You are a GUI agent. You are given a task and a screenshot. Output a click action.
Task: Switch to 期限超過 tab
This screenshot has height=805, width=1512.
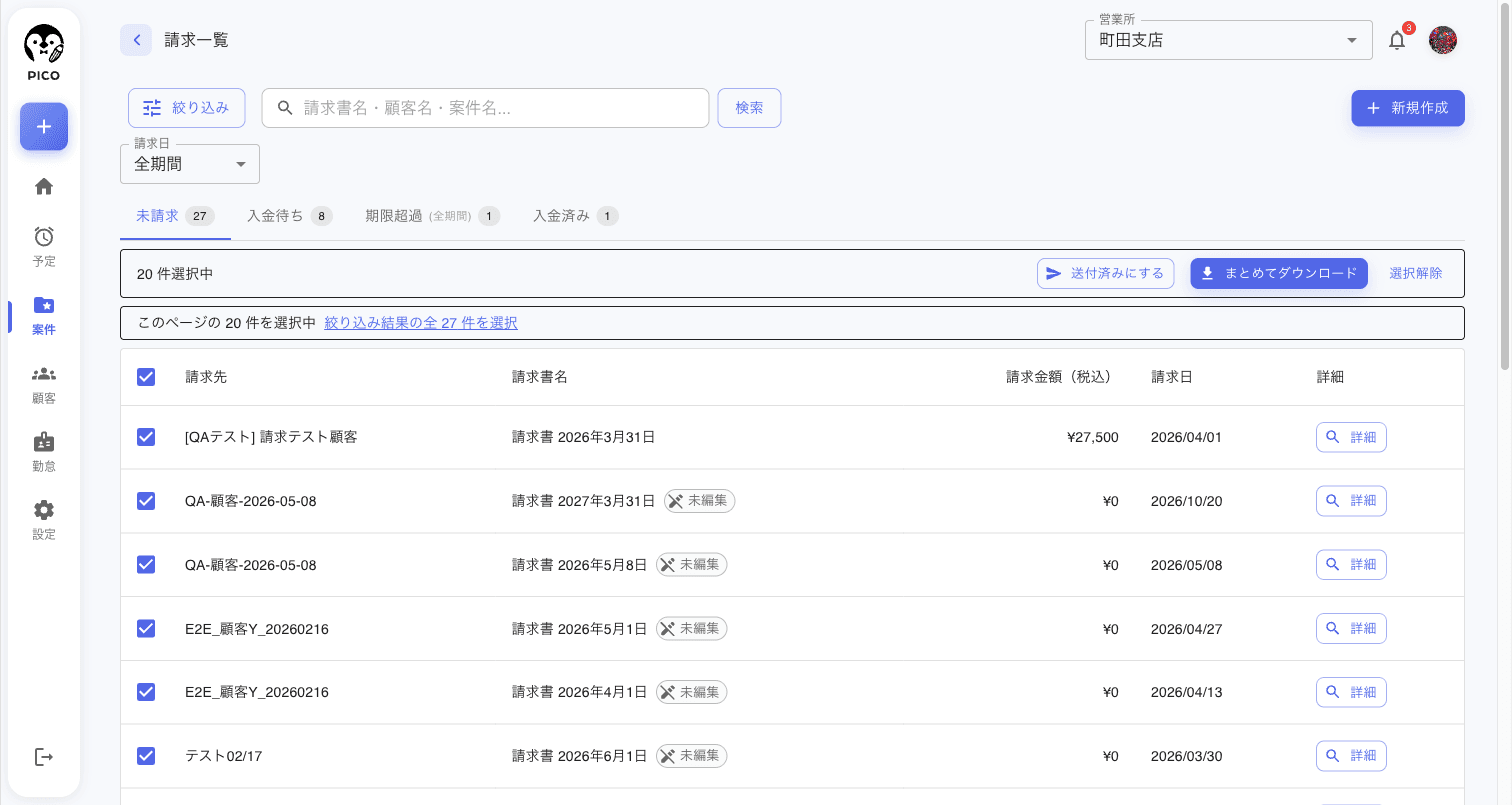click(x=432, y=216)
